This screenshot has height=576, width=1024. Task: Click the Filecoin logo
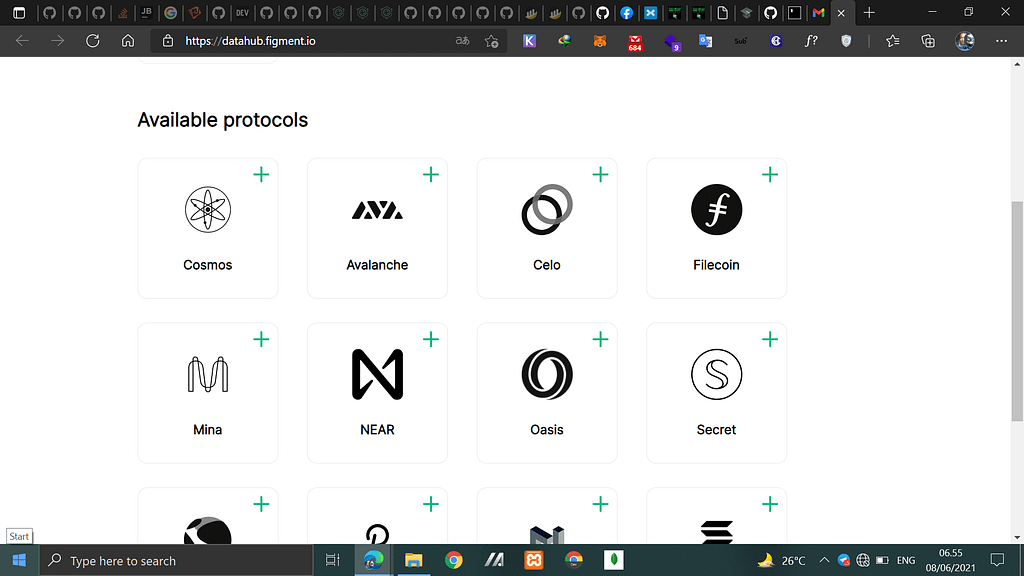[716, 210]
